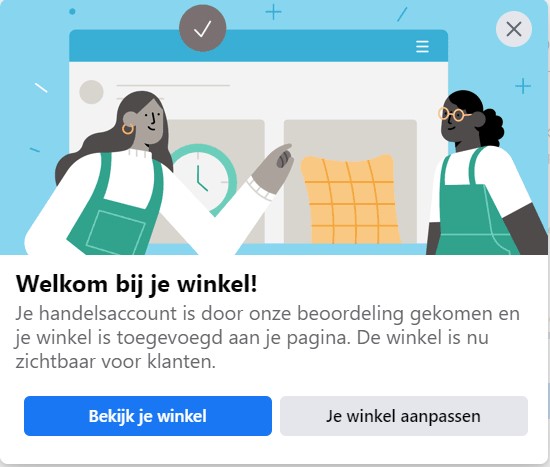This screenshot has height=467, width=550.
Task: Click the blue header bar of mock window
Action: pyautogui.click(x=259, y=46)
